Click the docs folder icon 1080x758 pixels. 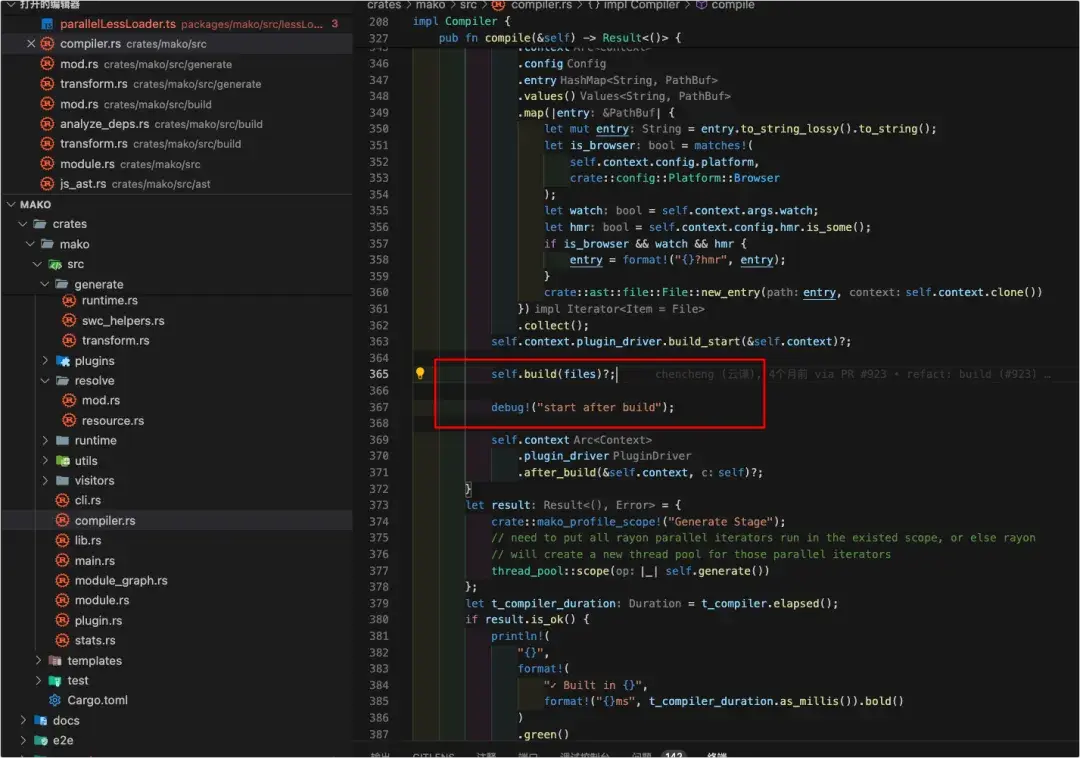point(41,721)
